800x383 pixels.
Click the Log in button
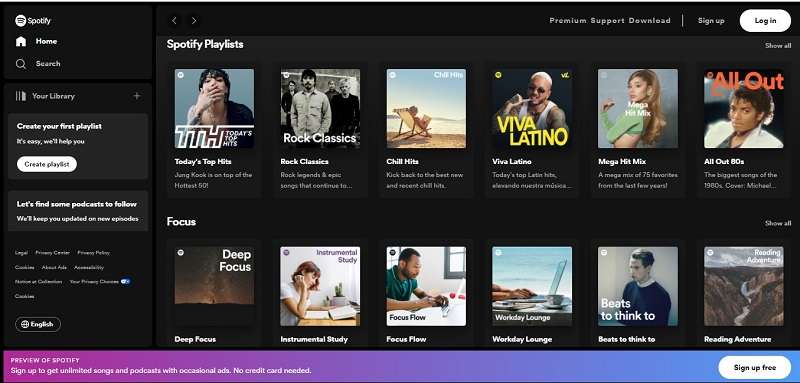[x=765, y=21]
